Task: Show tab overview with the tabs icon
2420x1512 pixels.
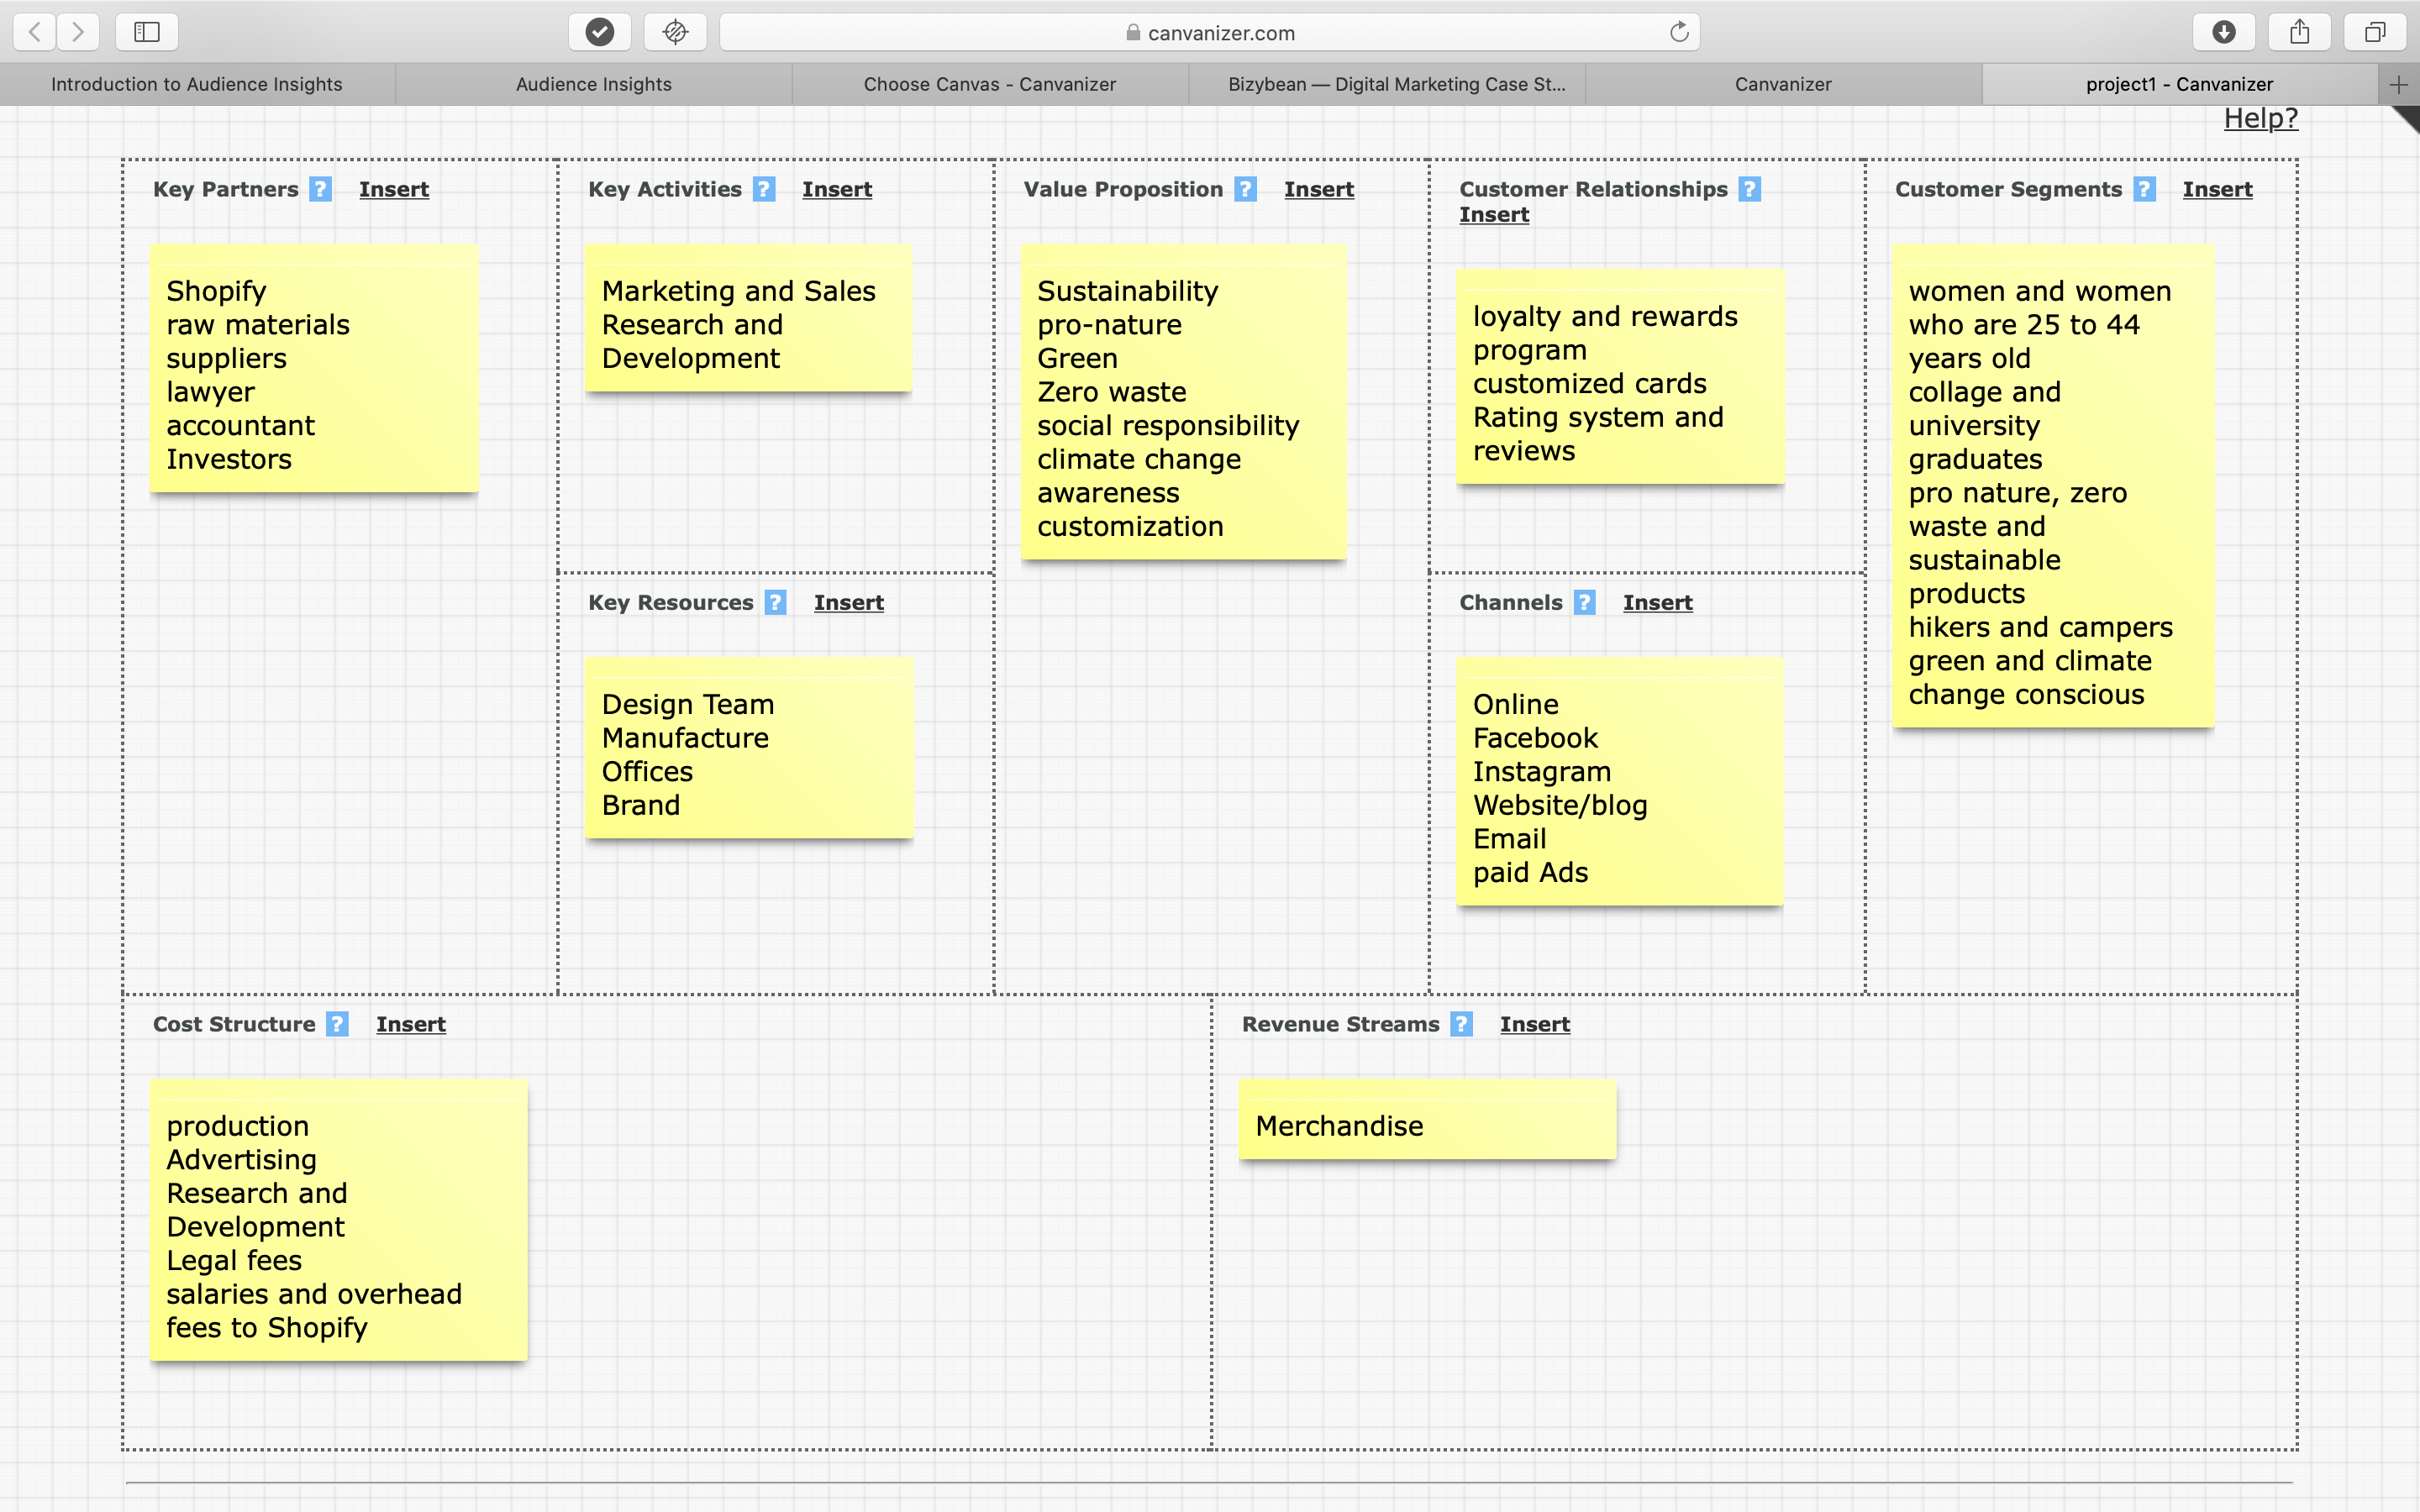Action: [x=2374, y=32]
